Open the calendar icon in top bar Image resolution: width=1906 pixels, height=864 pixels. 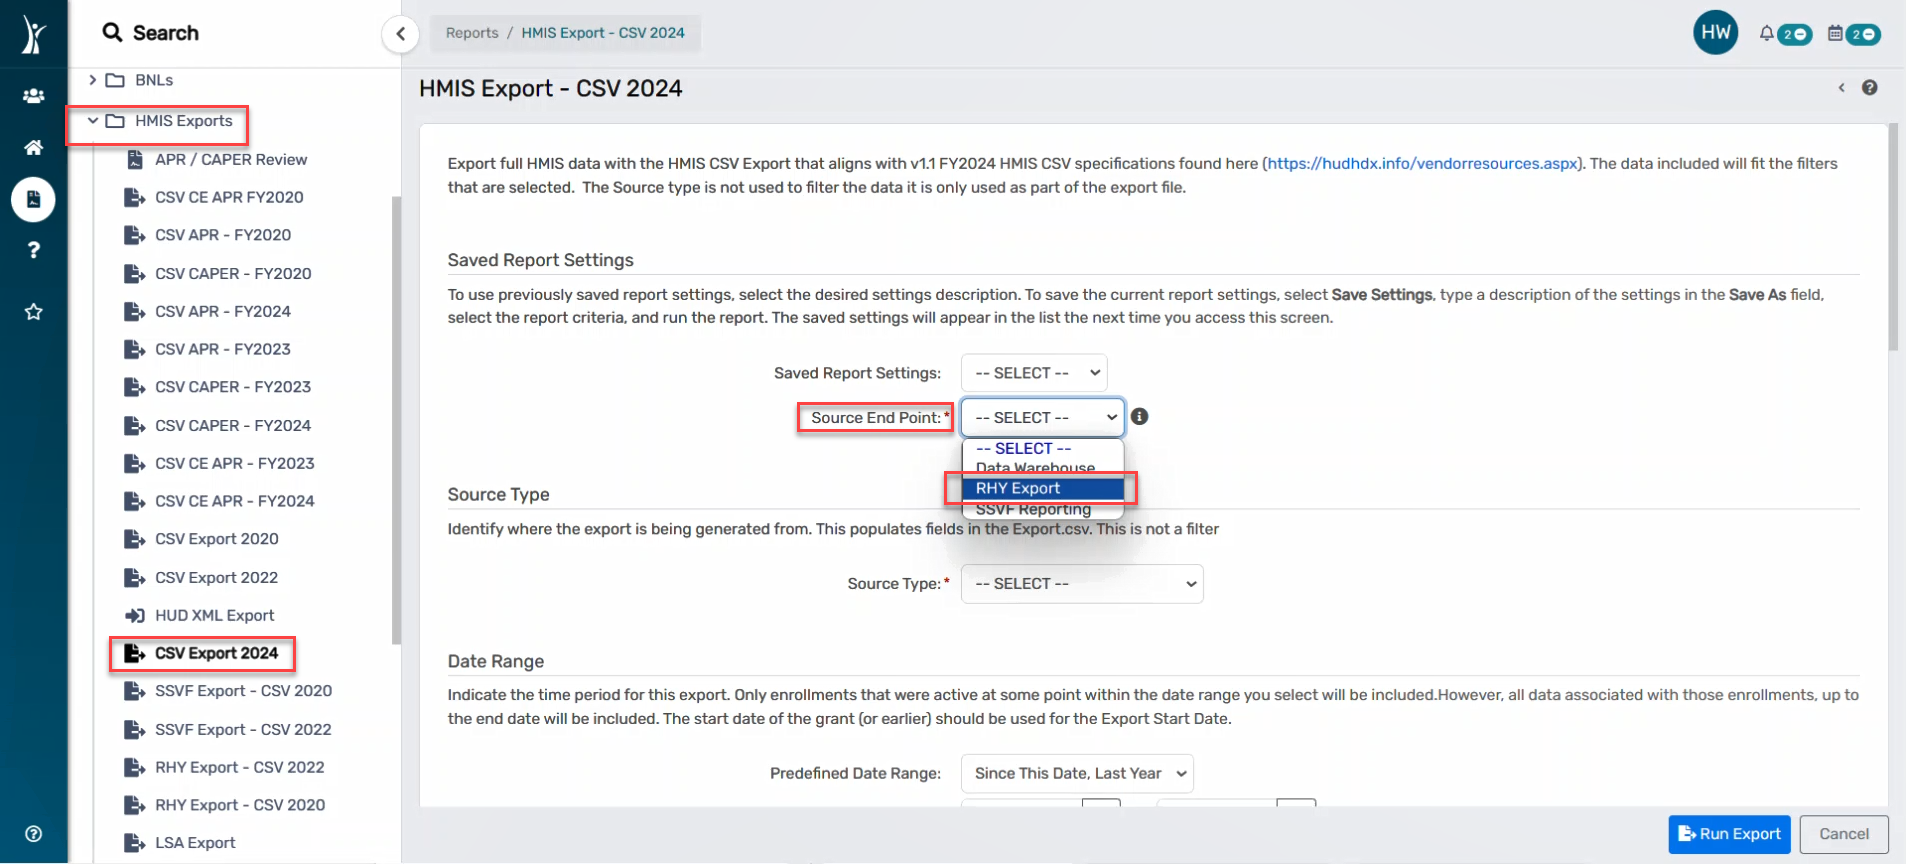(1835, 34)
